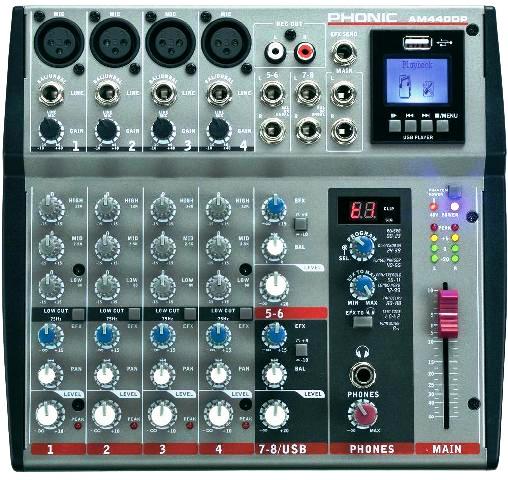Image resolution: width=508 pixels, height=480 pixels.
Task: Click the play button on the USB player
Action: [395, 126]
